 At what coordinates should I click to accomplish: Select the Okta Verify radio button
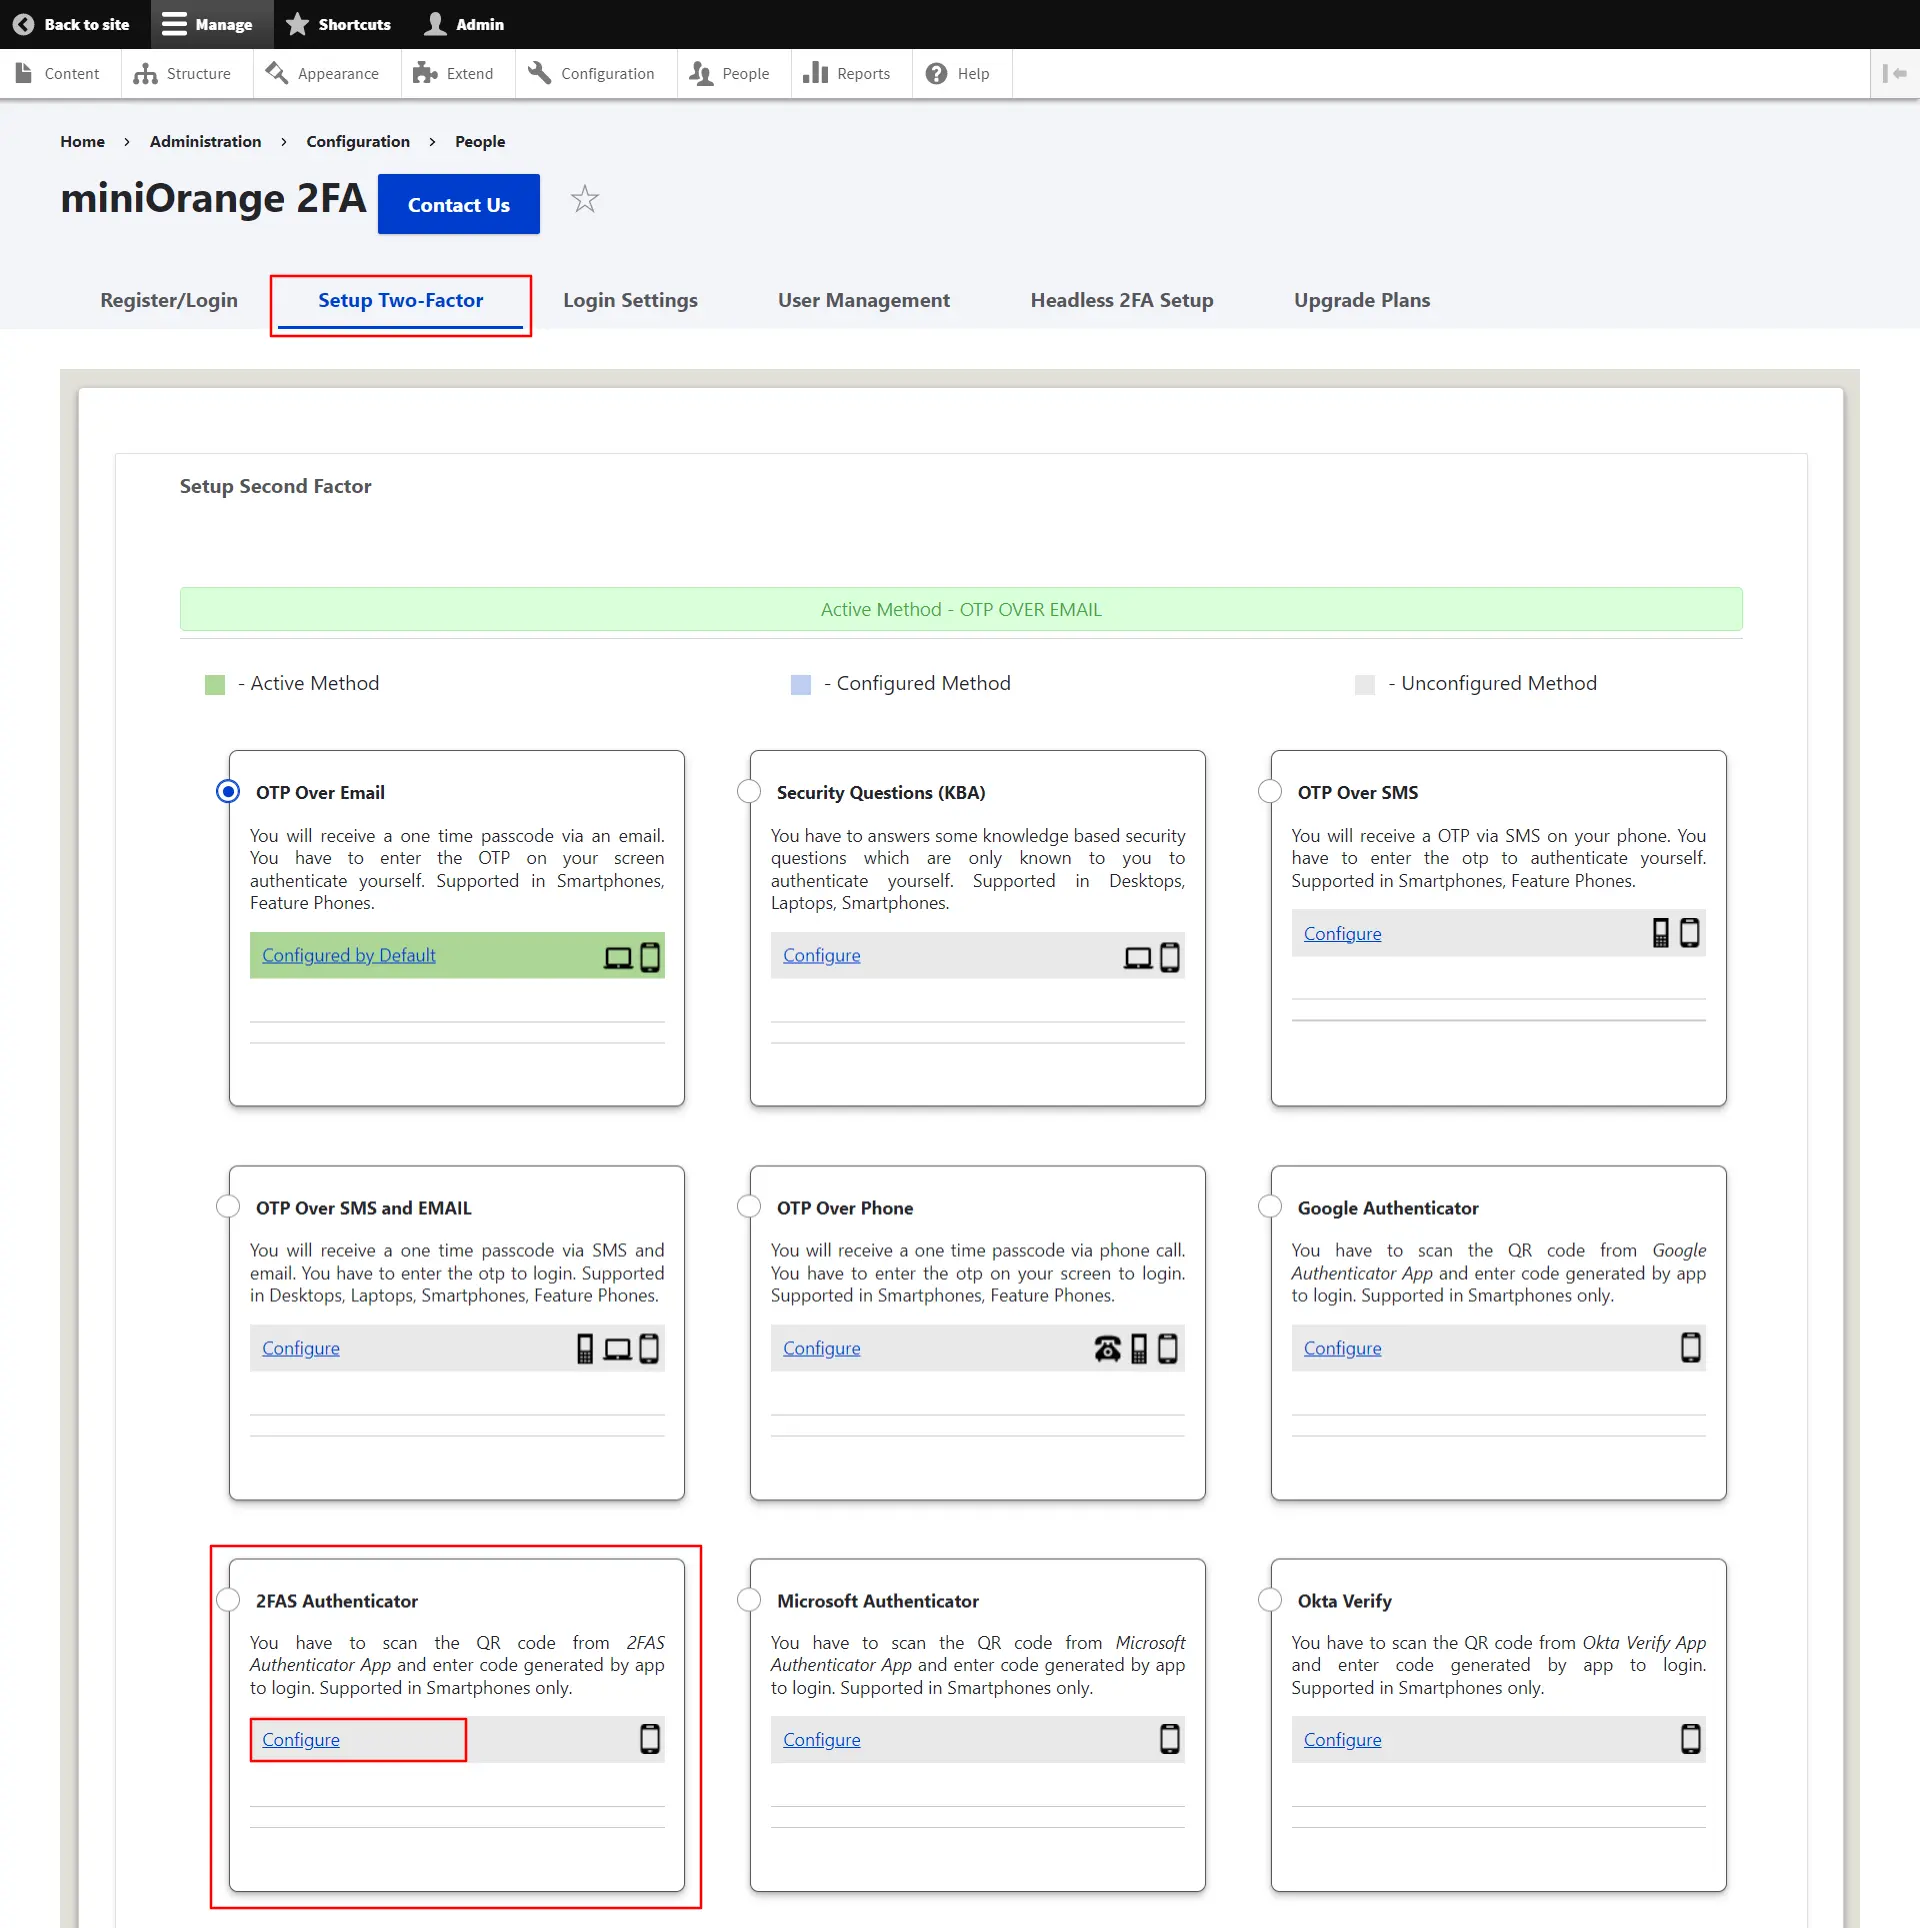pyautogui.click(x=1270, y=1599)
